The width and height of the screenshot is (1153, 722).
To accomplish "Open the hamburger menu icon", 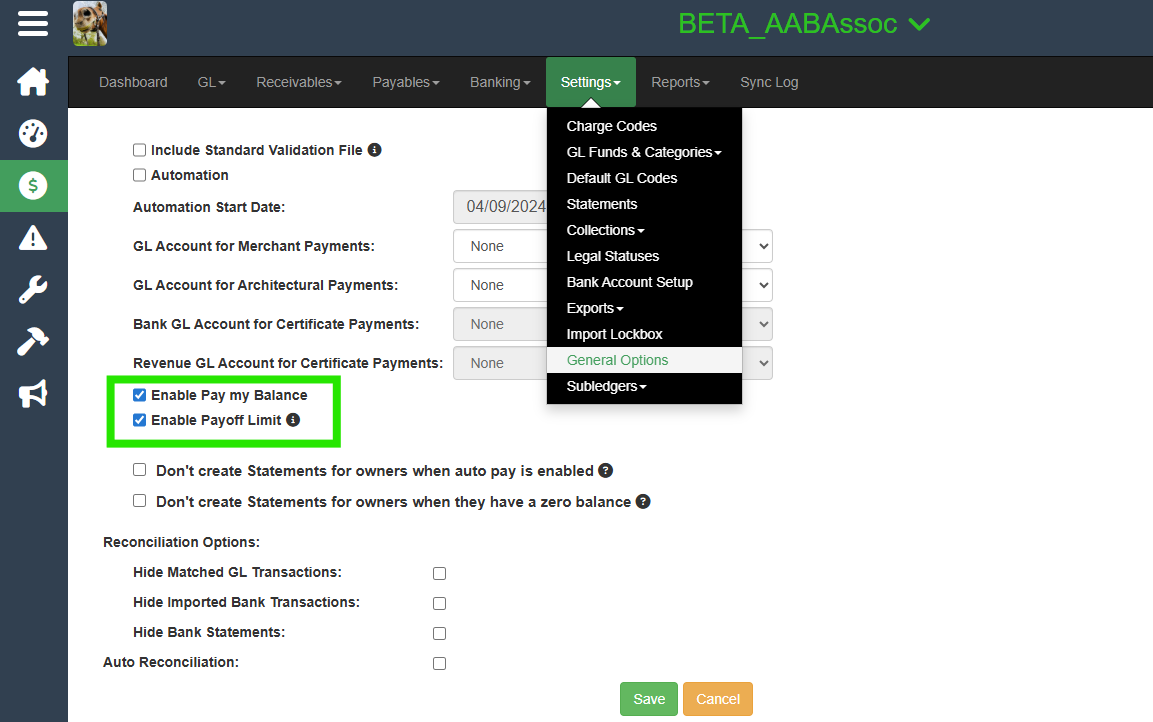I will pyautogui.click(x=33, y=23).
